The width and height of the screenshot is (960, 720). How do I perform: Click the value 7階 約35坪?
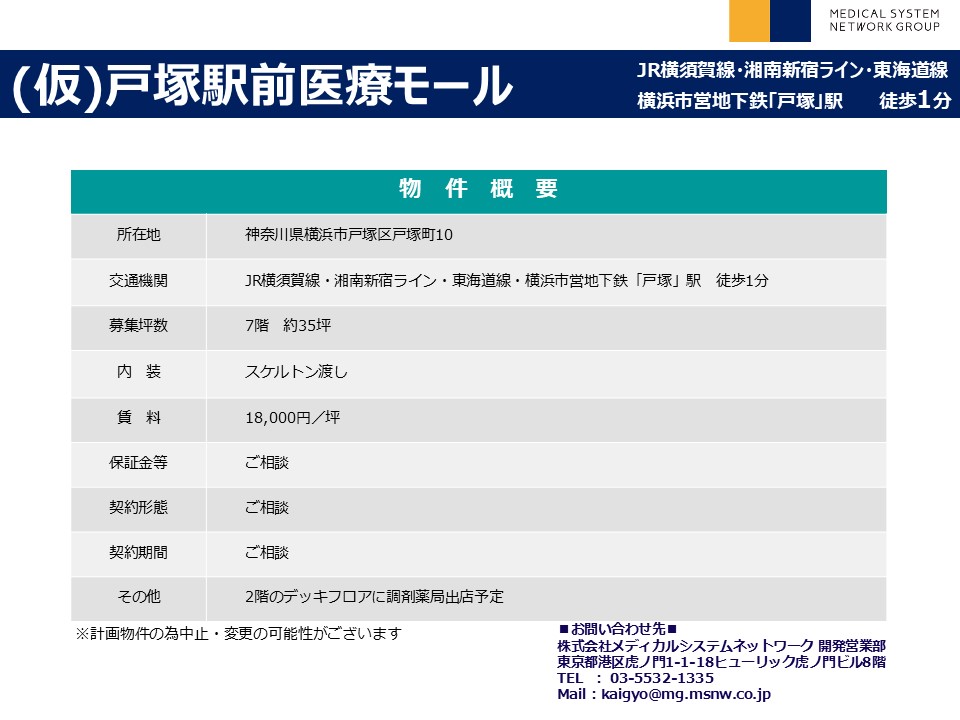288,325
